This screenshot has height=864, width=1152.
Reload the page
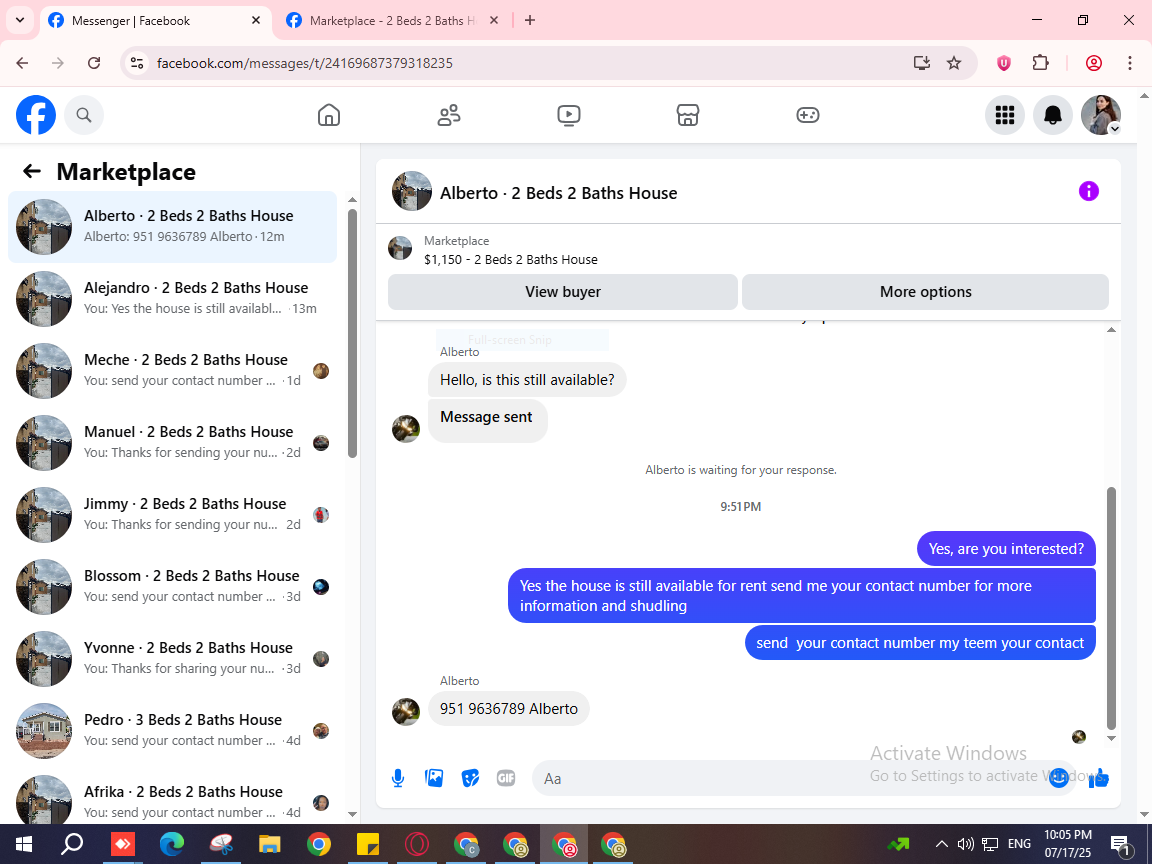click(x=94, y=63)
